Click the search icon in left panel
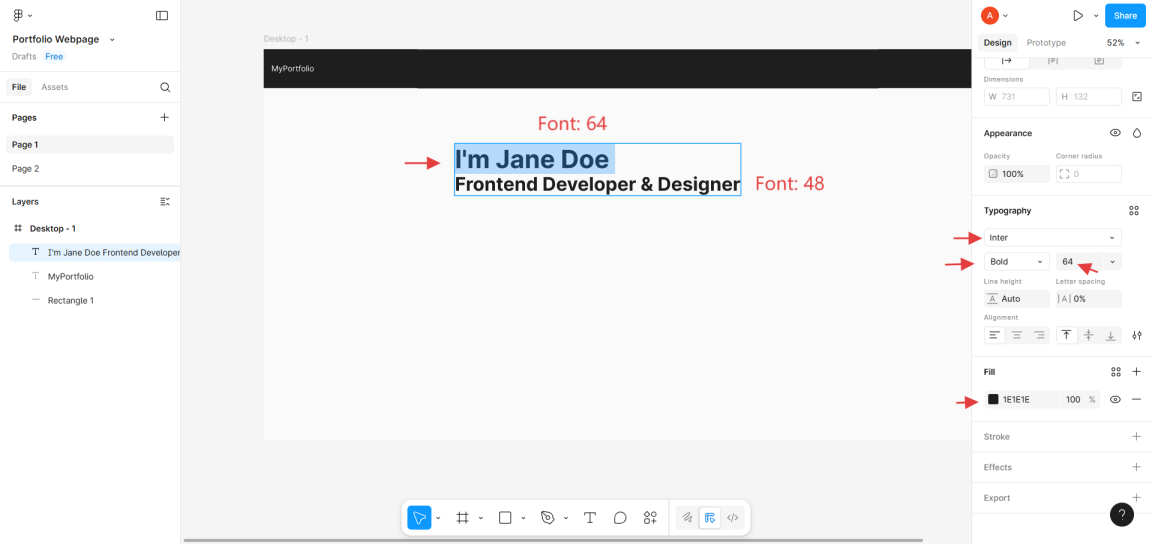Viewport: 1152px width, 544px height. pos(165,87)
